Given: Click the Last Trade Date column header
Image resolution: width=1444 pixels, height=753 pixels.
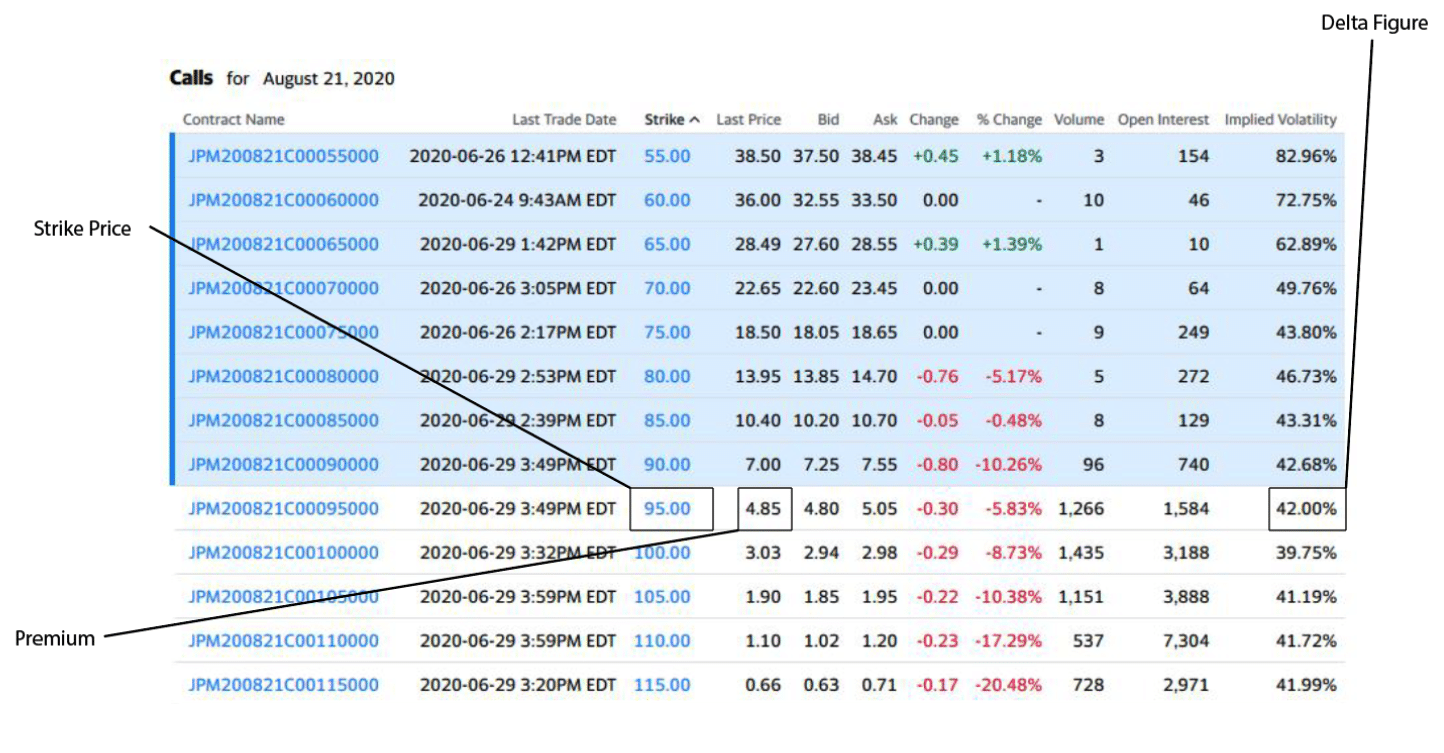Looking at the screenshot, I should tap(564, 119).
